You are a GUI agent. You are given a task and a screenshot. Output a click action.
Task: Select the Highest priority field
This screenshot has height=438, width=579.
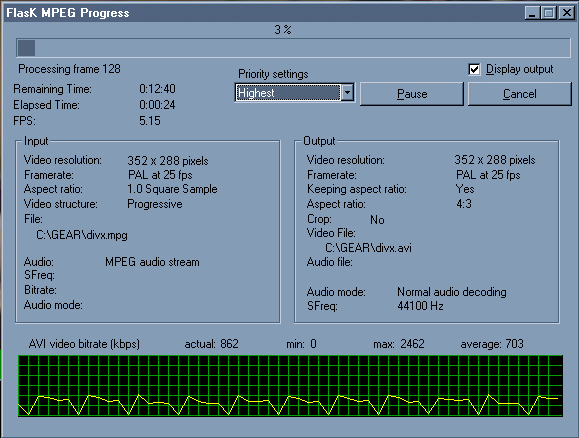[x=288, y=93]
